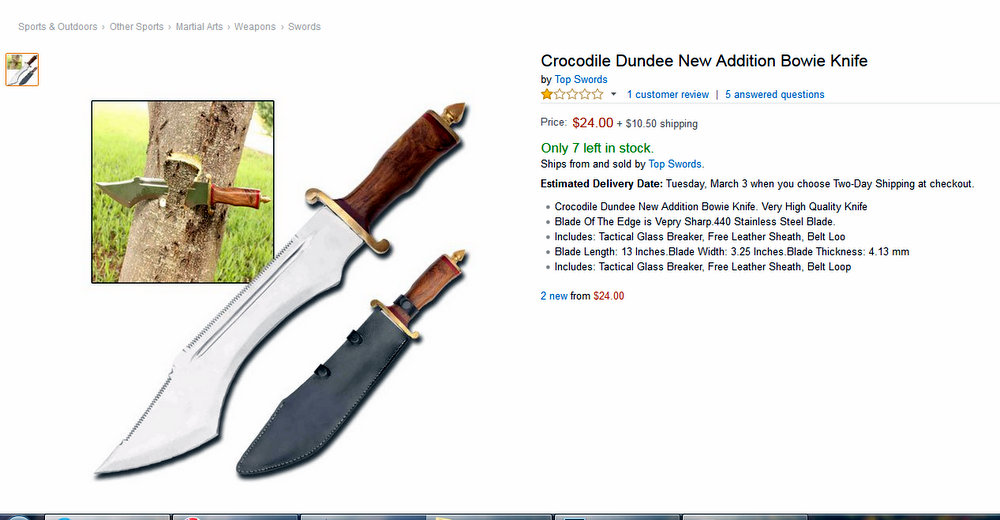The image size is (1000, 520).
Task: Go to the Sports & Outdoors breadcrumb
Action: click(57, 27)
